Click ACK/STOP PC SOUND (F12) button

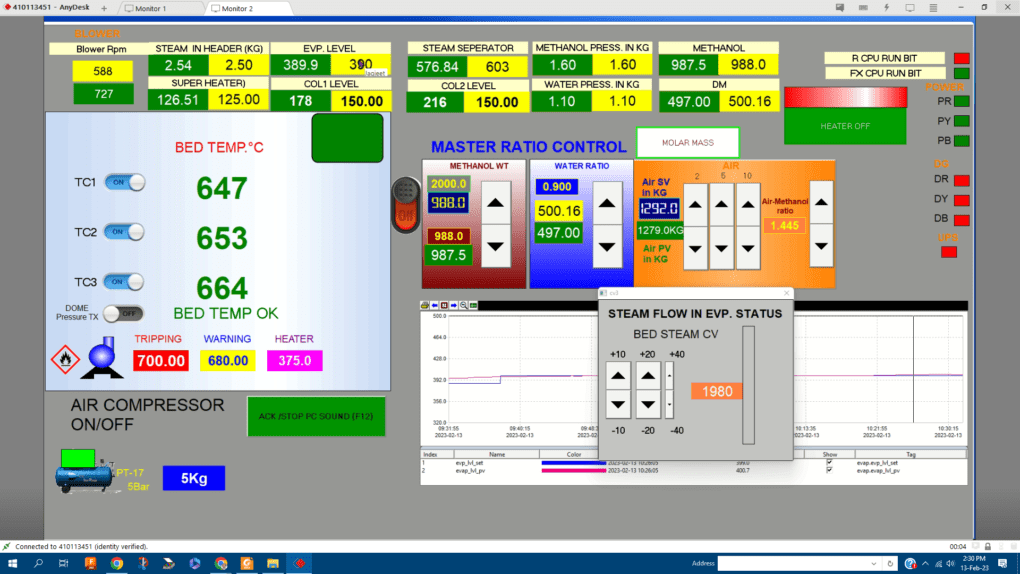pos(316,417)
